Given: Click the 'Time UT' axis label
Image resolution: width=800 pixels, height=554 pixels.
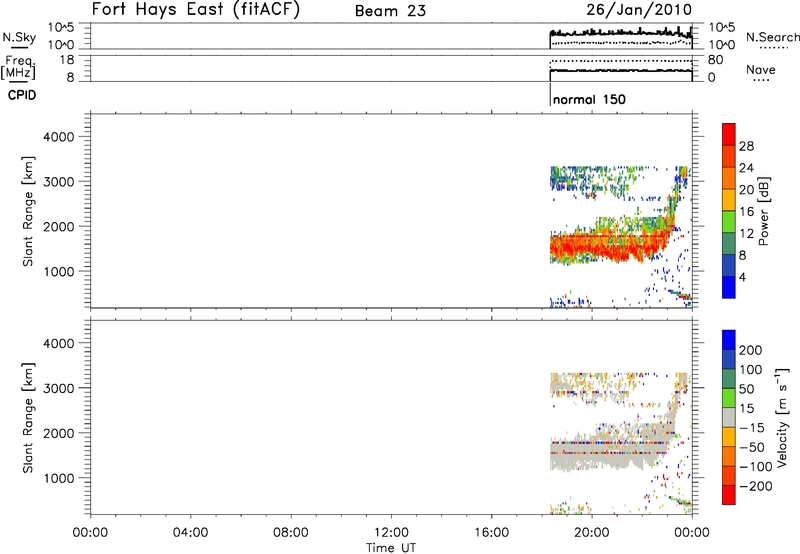Looking at the screenshot, I should coord(391,548).
